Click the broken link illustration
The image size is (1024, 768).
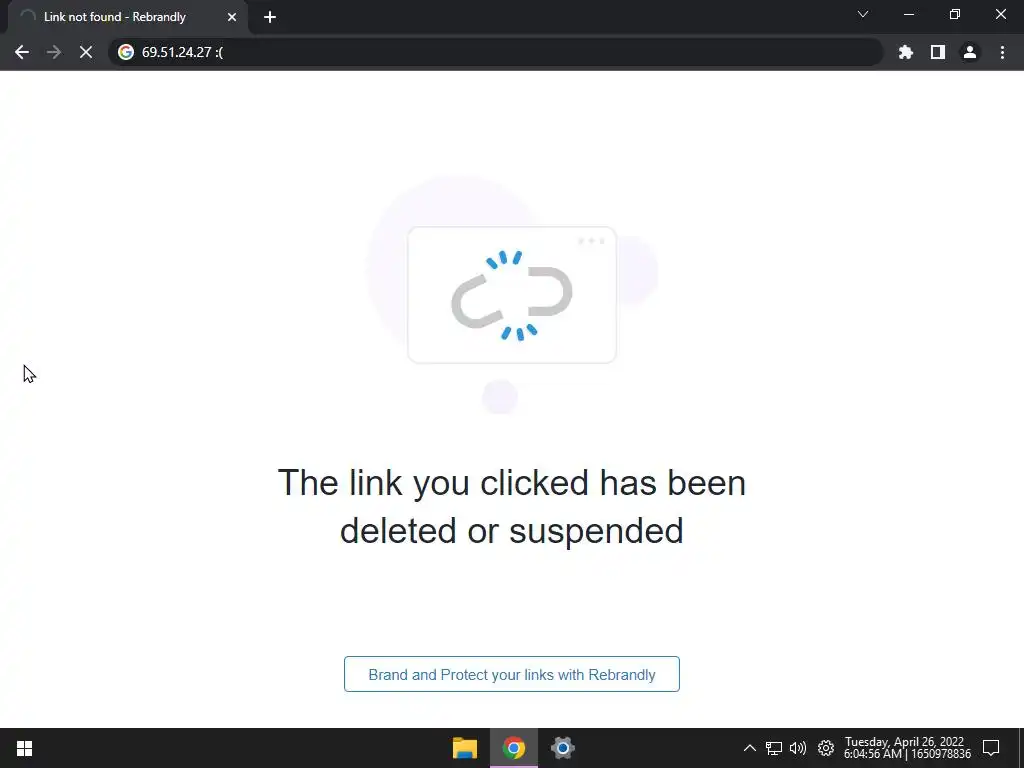coord(511,295)
